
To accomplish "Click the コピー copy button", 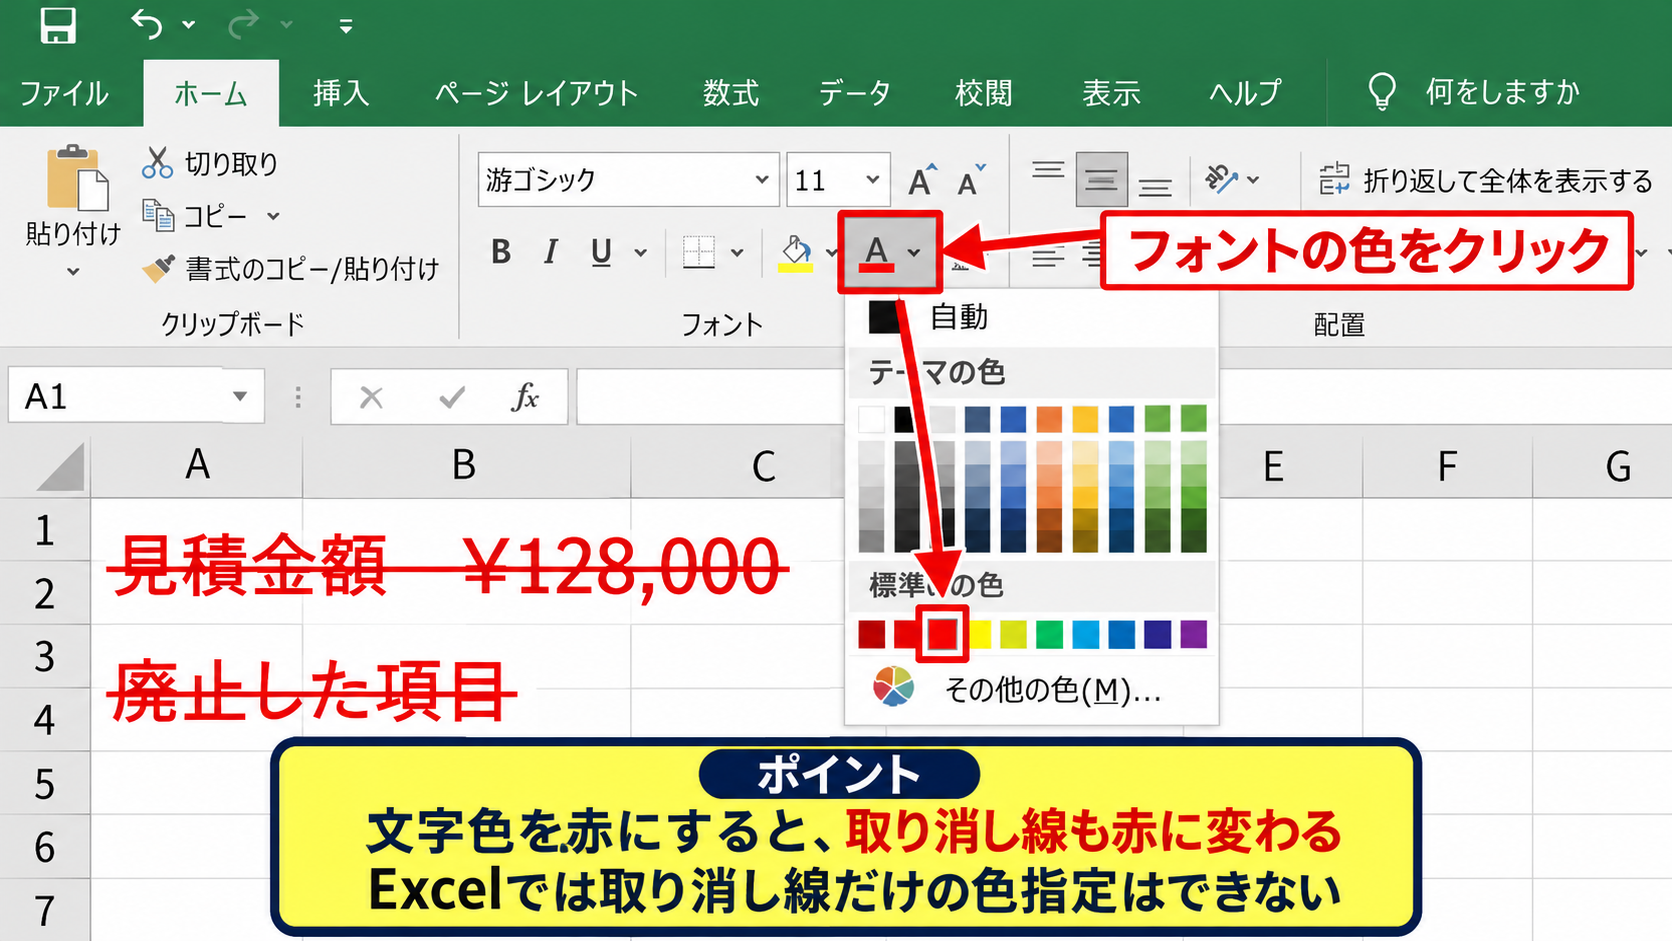I will (196, 215).
